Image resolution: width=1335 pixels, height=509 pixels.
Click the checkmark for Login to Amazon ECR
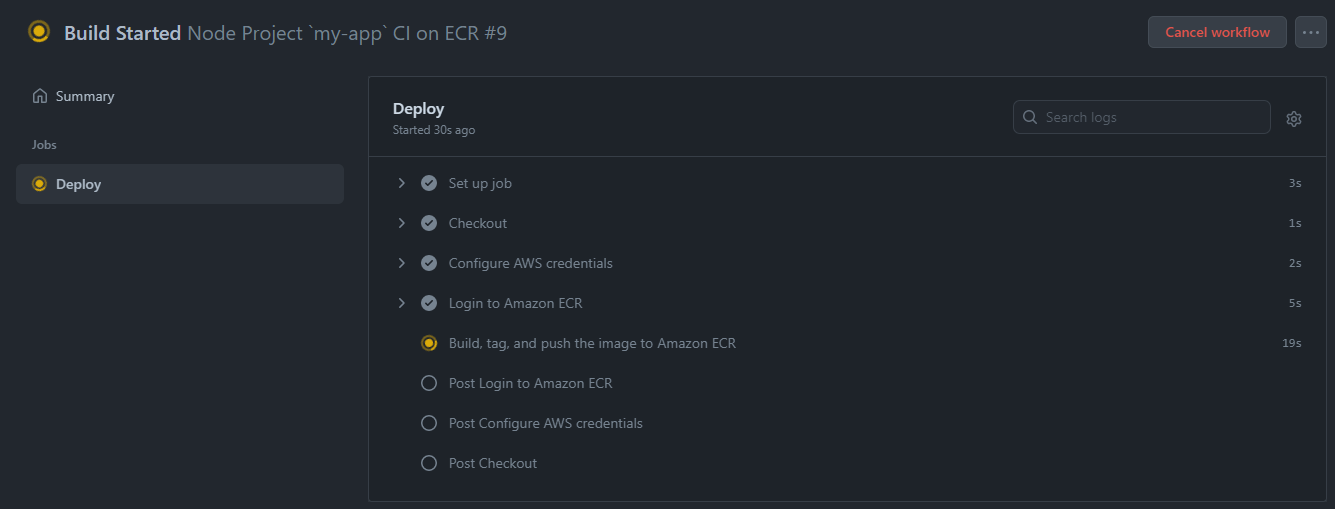[x=429, y=303]
